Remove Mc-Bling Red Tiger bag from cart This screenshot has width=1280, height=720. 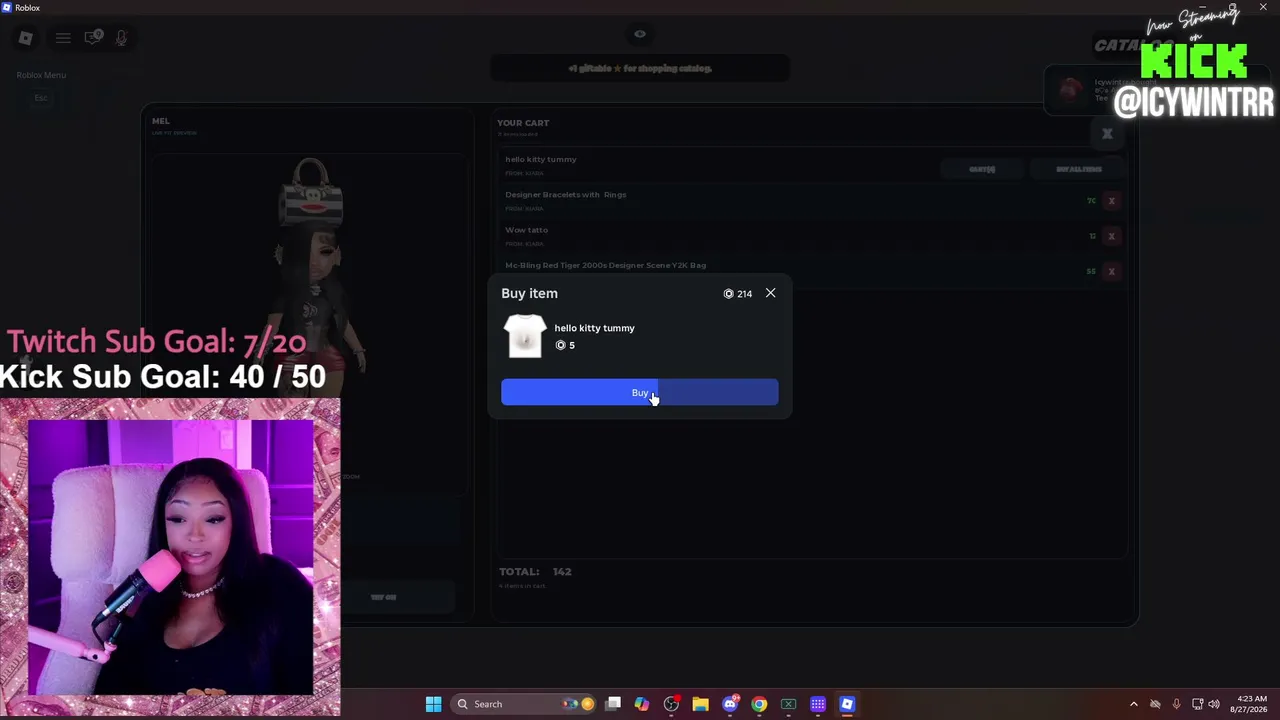click(x=1111, y=271)
